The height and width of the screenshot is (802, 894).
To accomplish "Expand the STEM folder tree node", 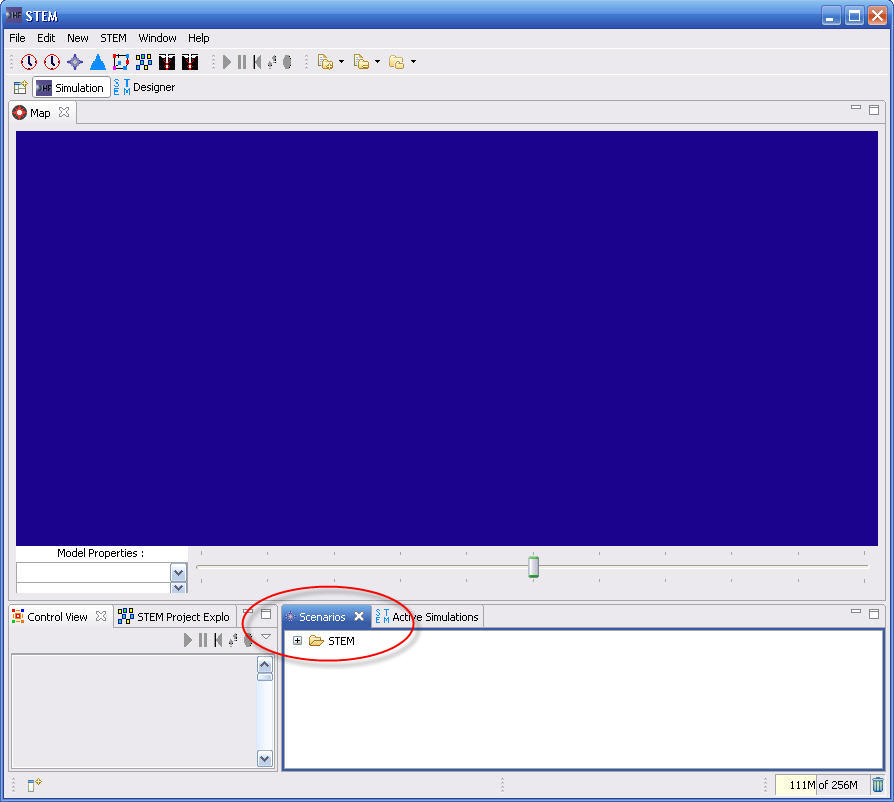I will (297, 641).
